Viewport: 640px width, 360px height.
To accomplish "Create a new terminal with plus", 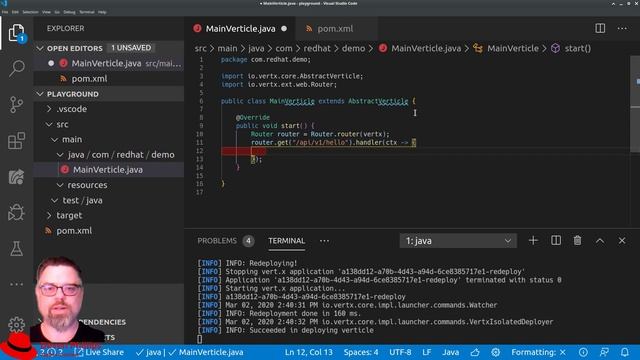I will click(533, 240).
